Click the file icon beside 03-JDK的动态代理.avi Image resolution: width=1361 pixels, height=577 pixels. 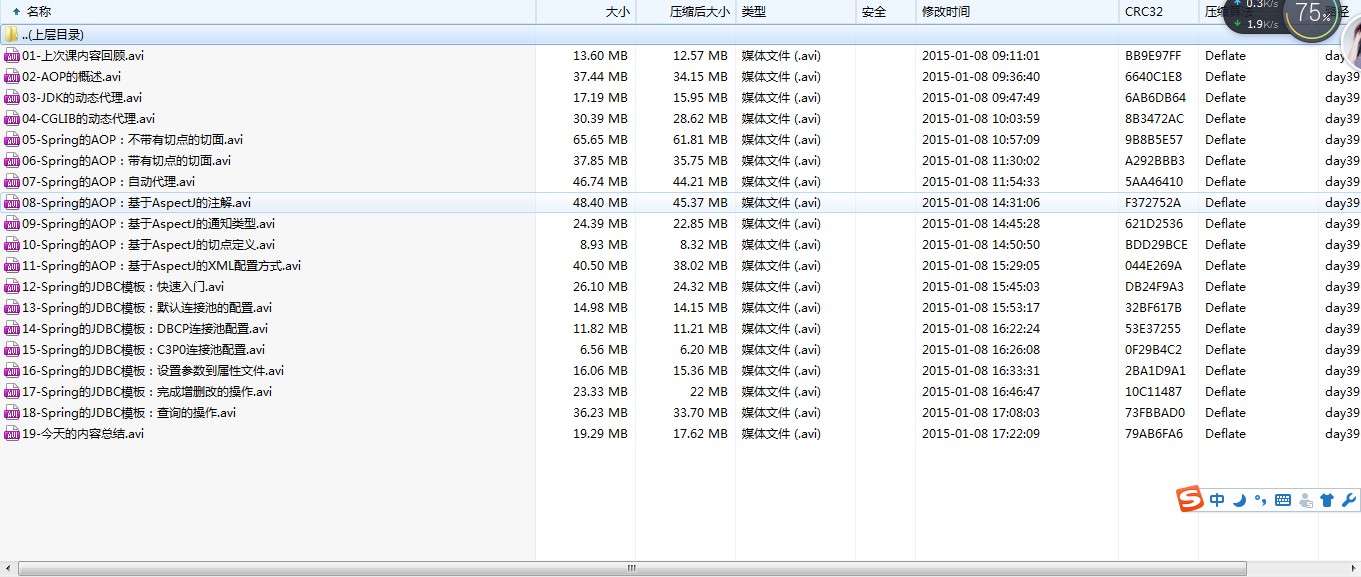coord(12,98)
